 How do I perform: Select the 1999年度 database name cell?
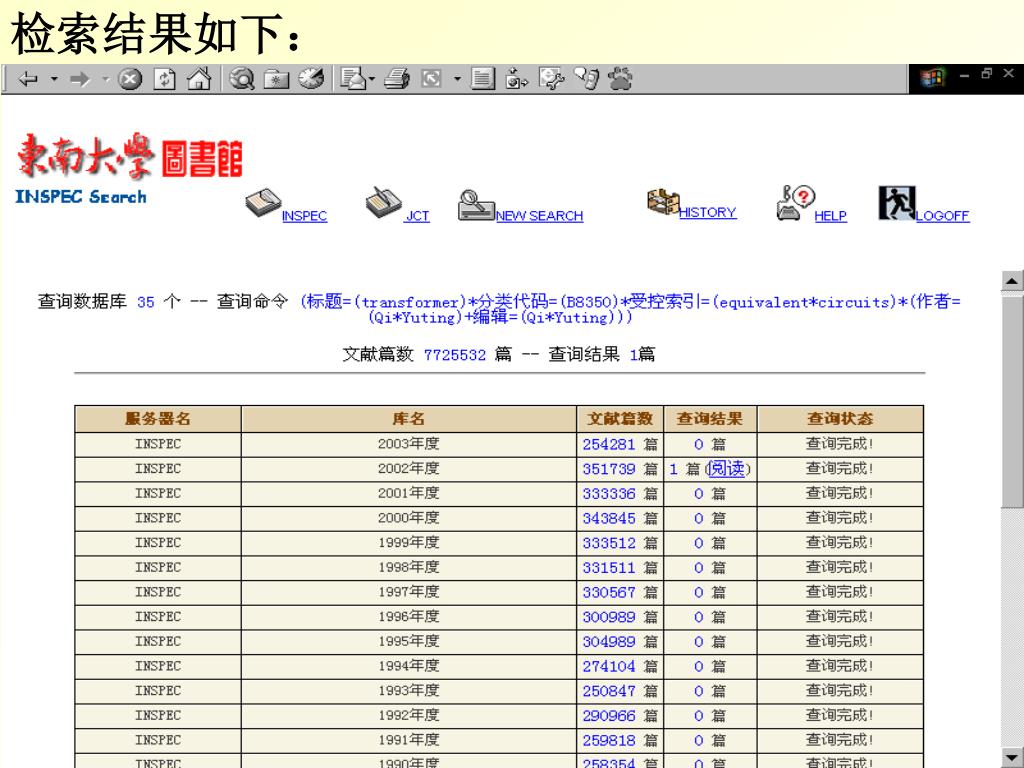tap(409, 543)
